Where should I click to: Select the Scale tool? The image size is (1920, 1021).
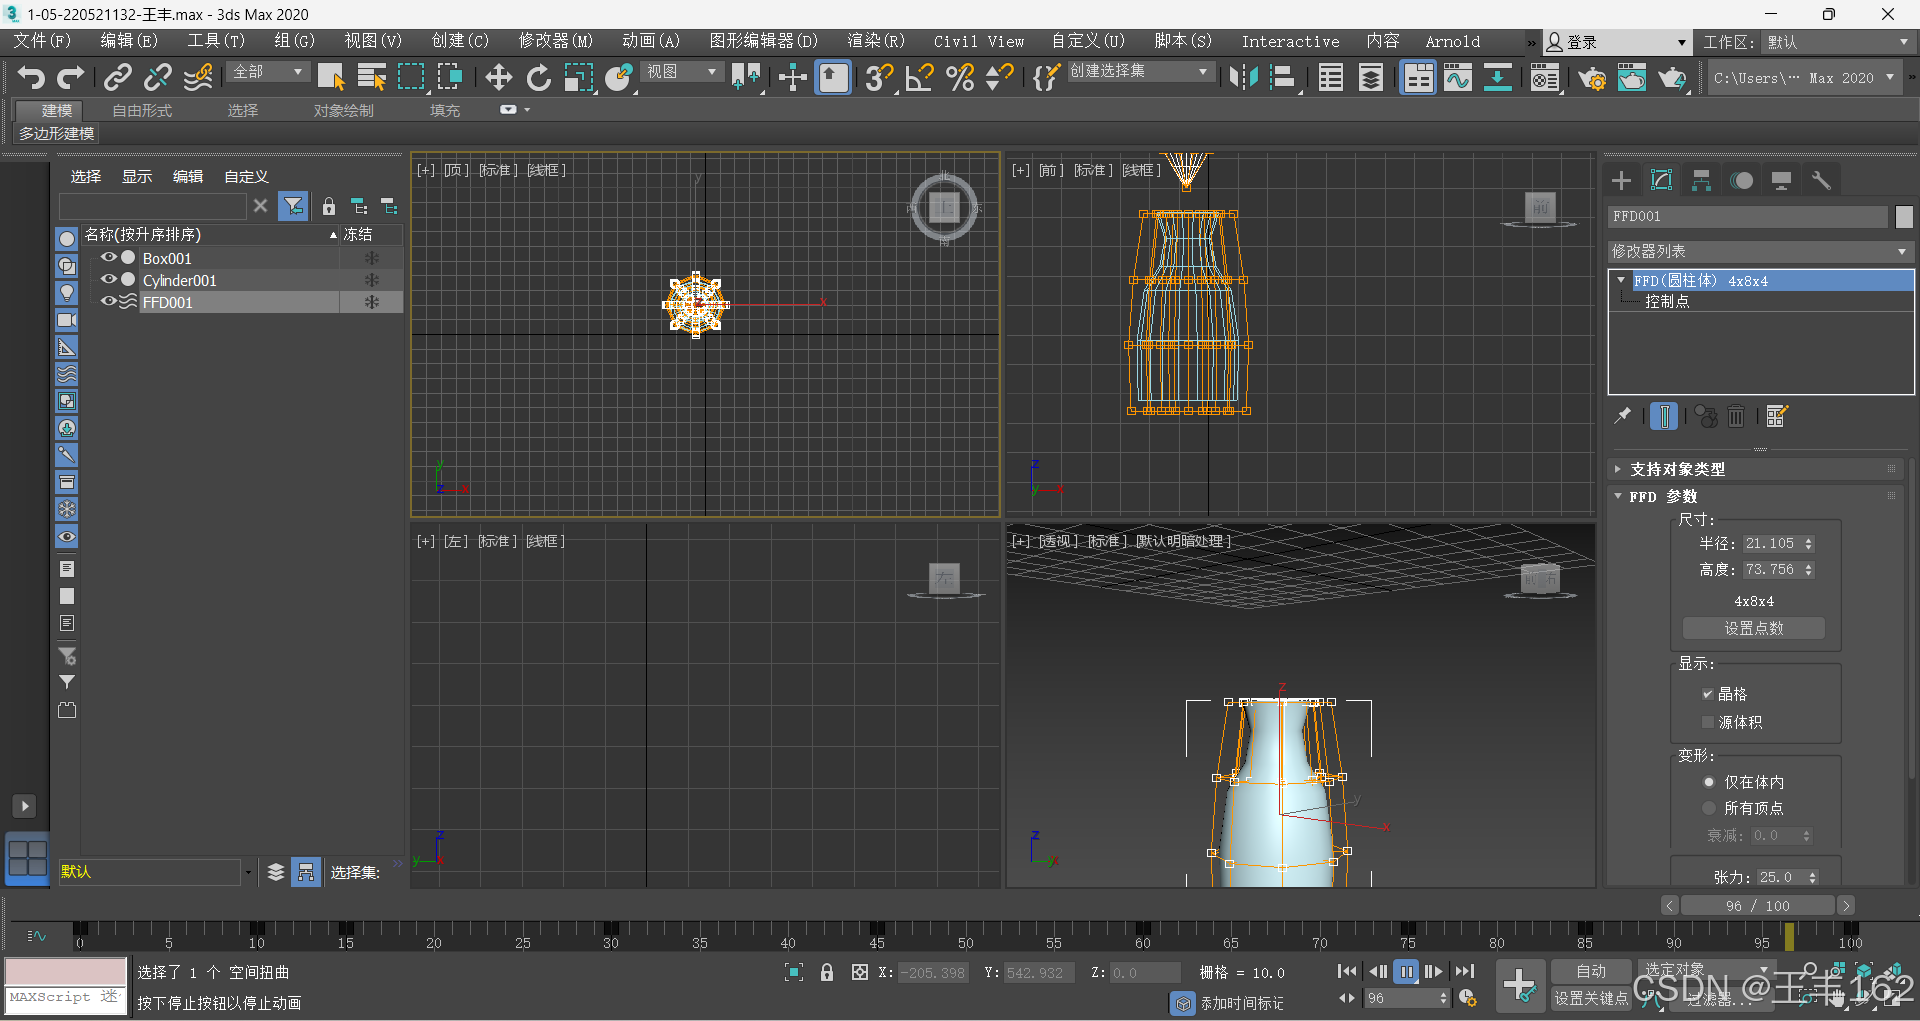[579, 77]
